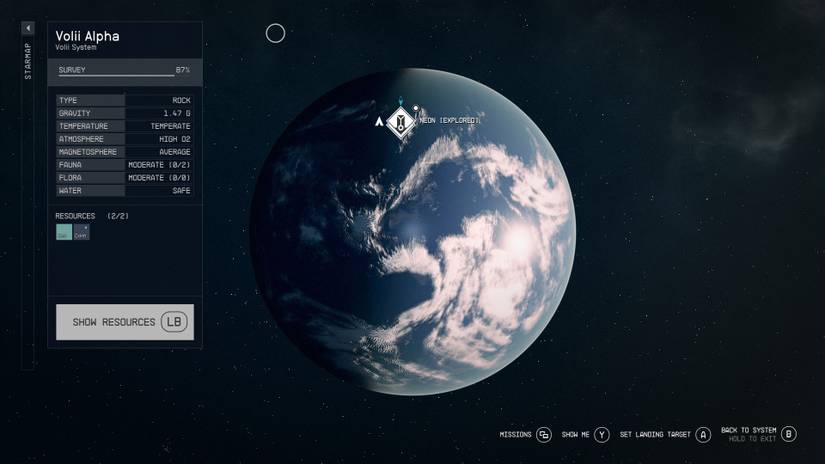The height and width of the screenshot is (464, 825).
Task: Select the Show Me option
Action: coord(575,435)
